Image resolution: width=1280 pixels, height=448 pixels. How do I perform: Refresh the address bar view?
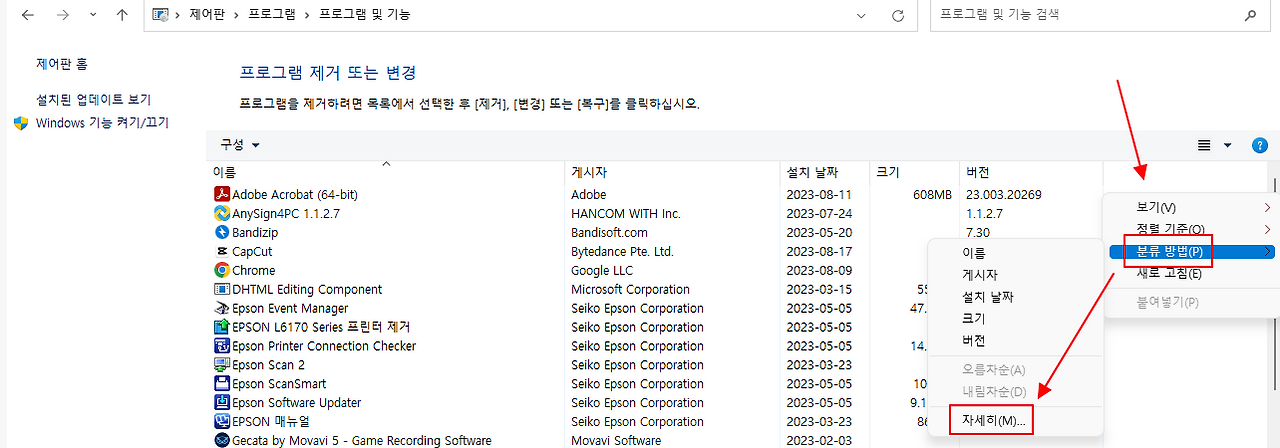pyautogui.click(x=898, y=16)
